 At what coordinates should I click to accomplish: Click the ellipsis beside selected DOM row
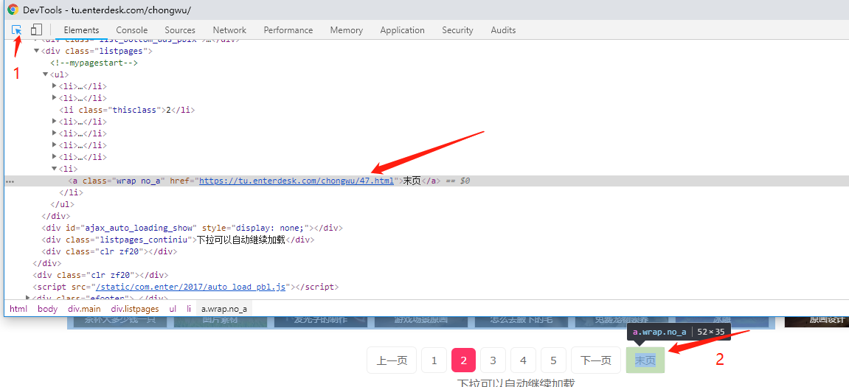[10, 182]
